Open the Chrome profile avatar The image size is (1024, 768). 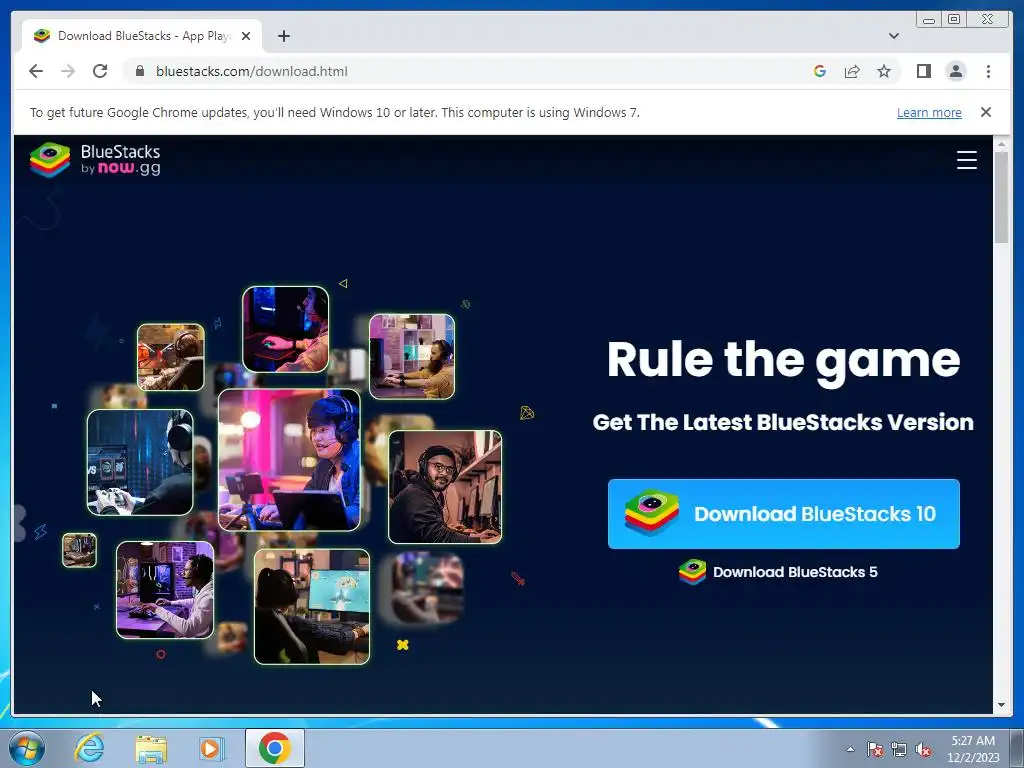tap(955, 71)
